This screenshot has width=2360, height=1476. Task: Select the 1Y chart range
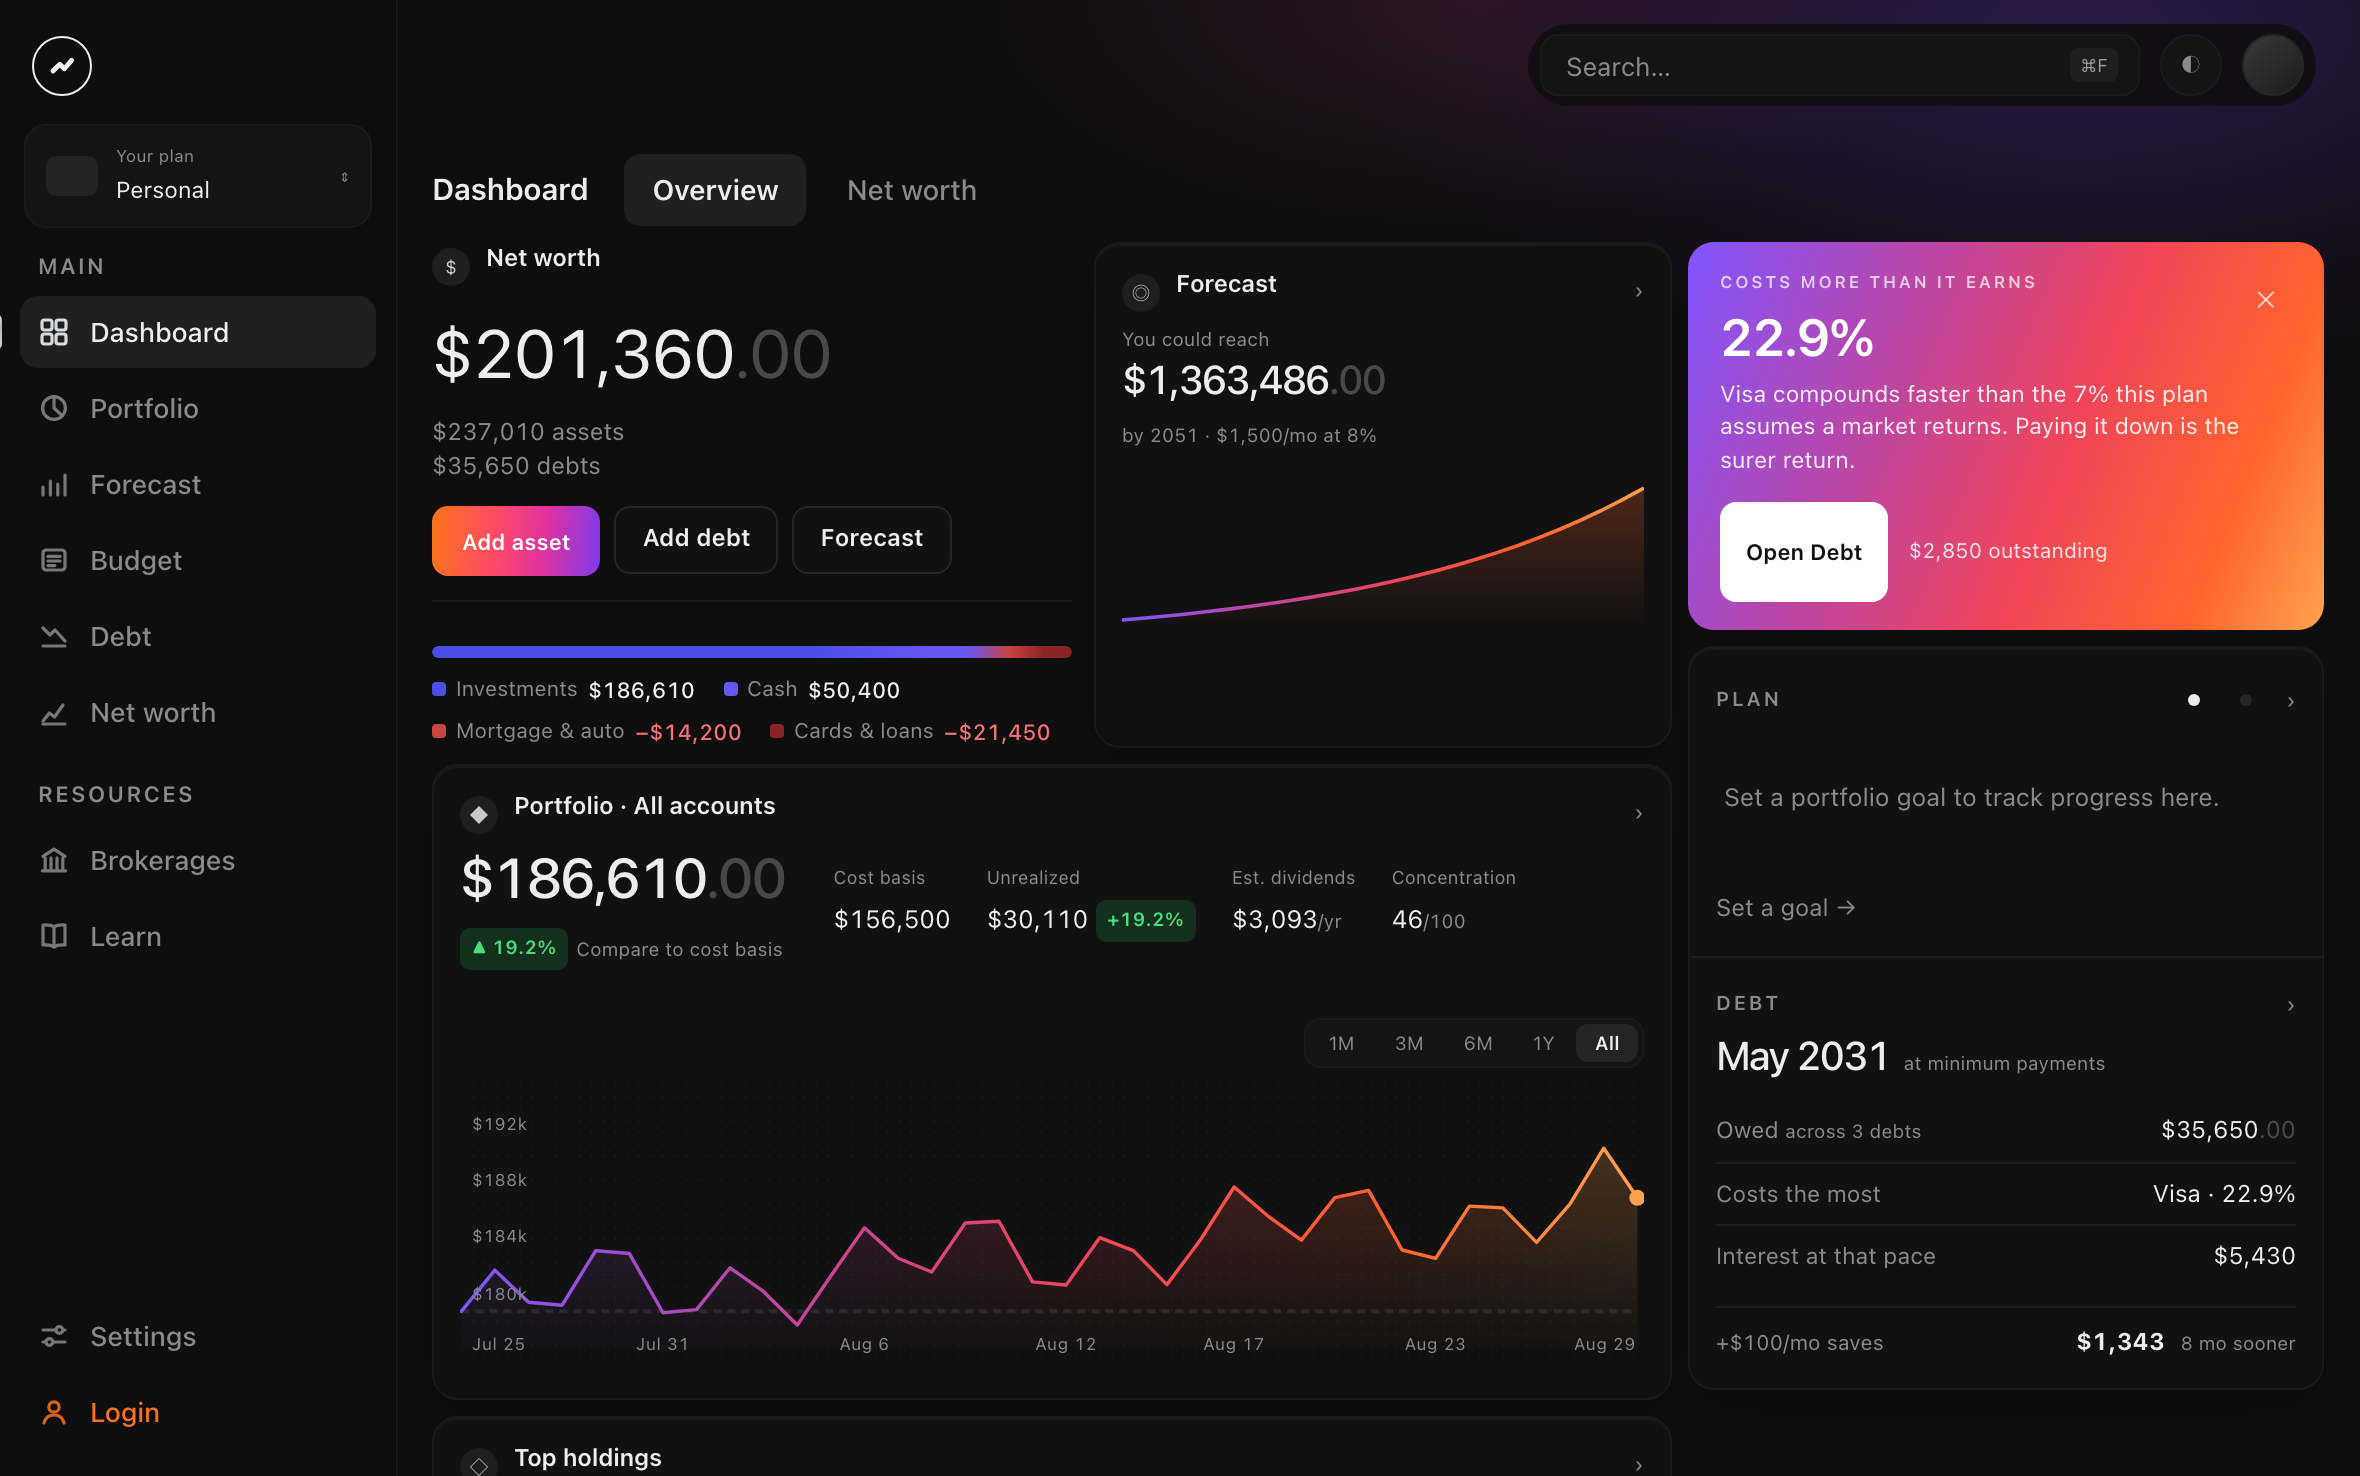[1543, 1043]
